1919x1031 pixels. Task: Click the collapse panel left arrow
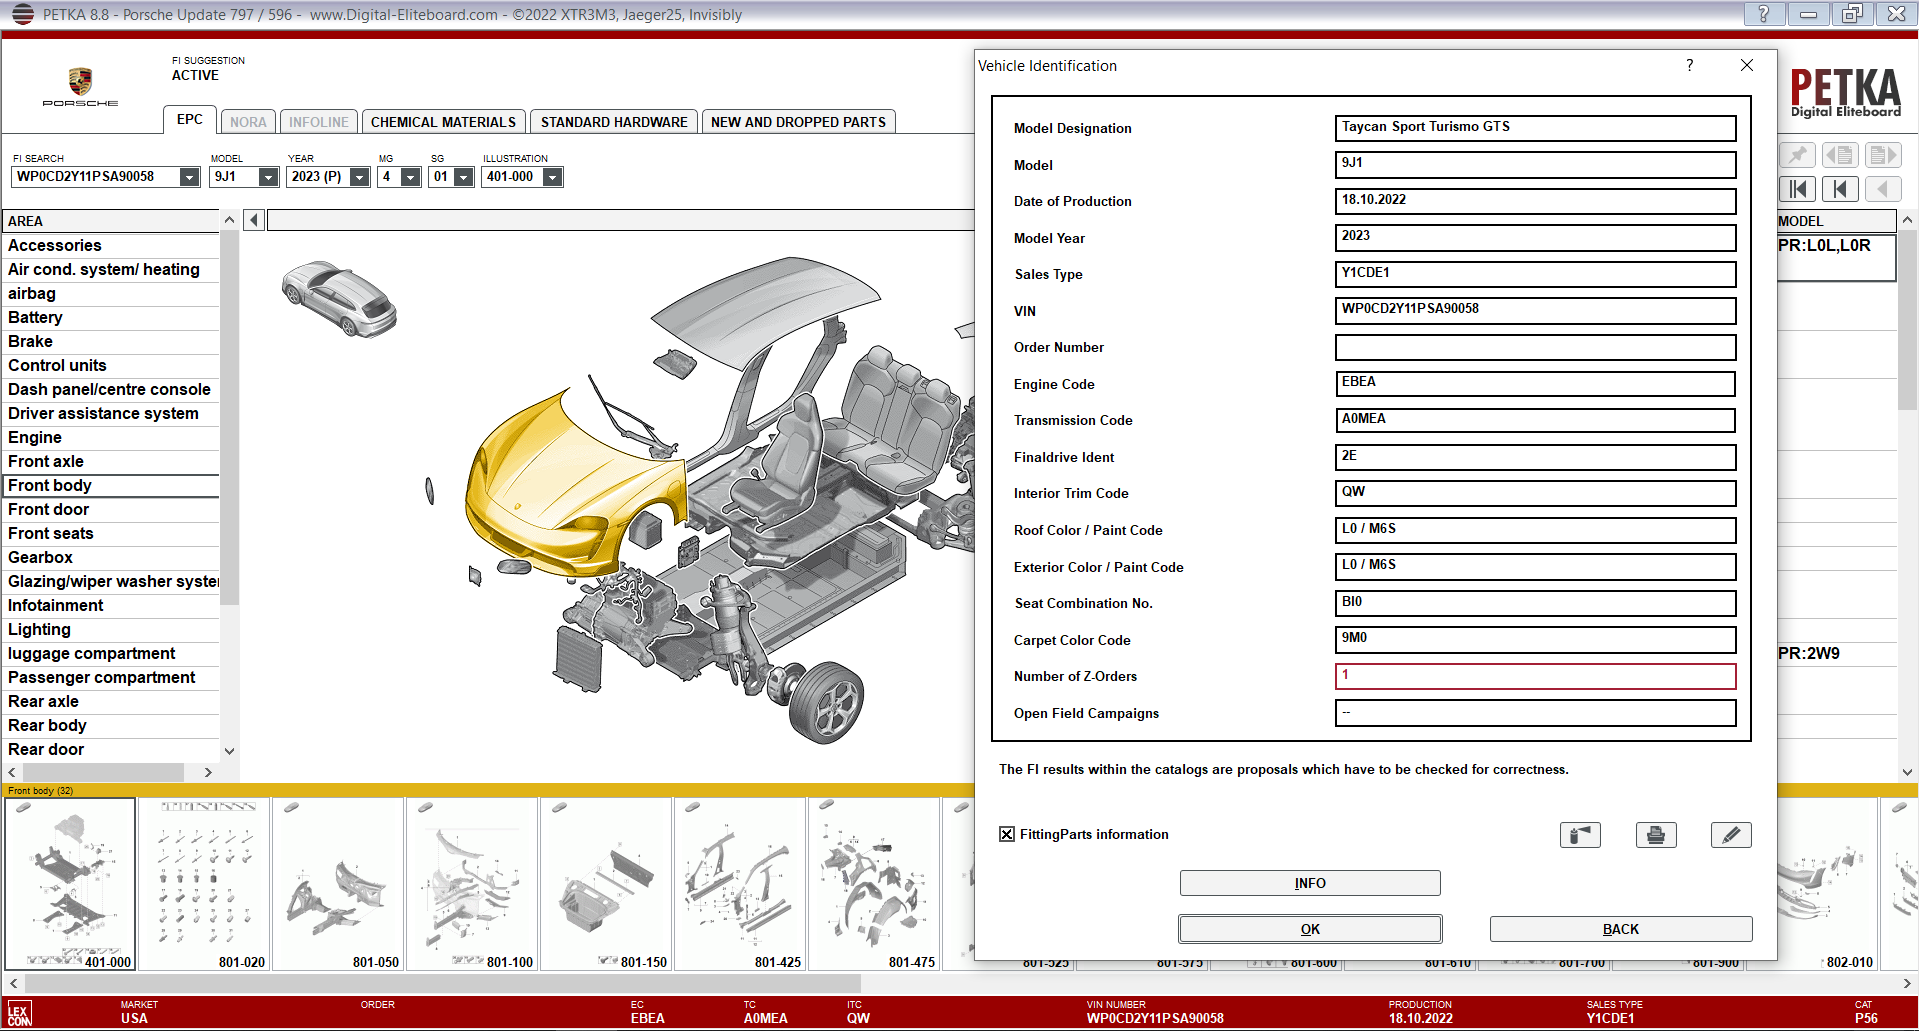[x=254, y=220]
